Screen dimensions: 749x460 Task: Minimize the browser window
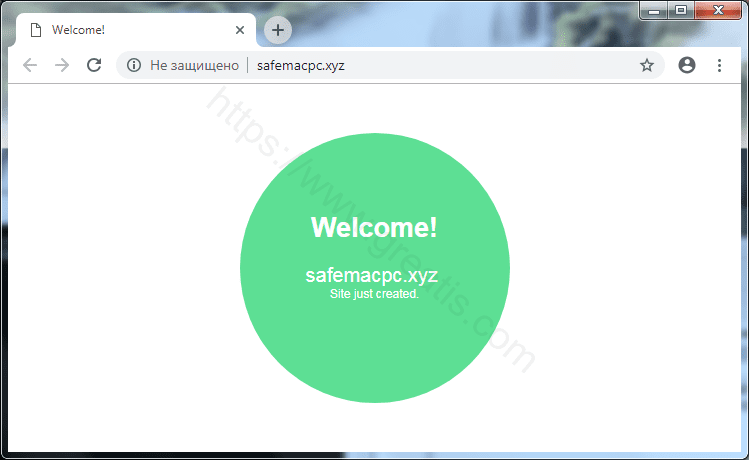(654, 11)
